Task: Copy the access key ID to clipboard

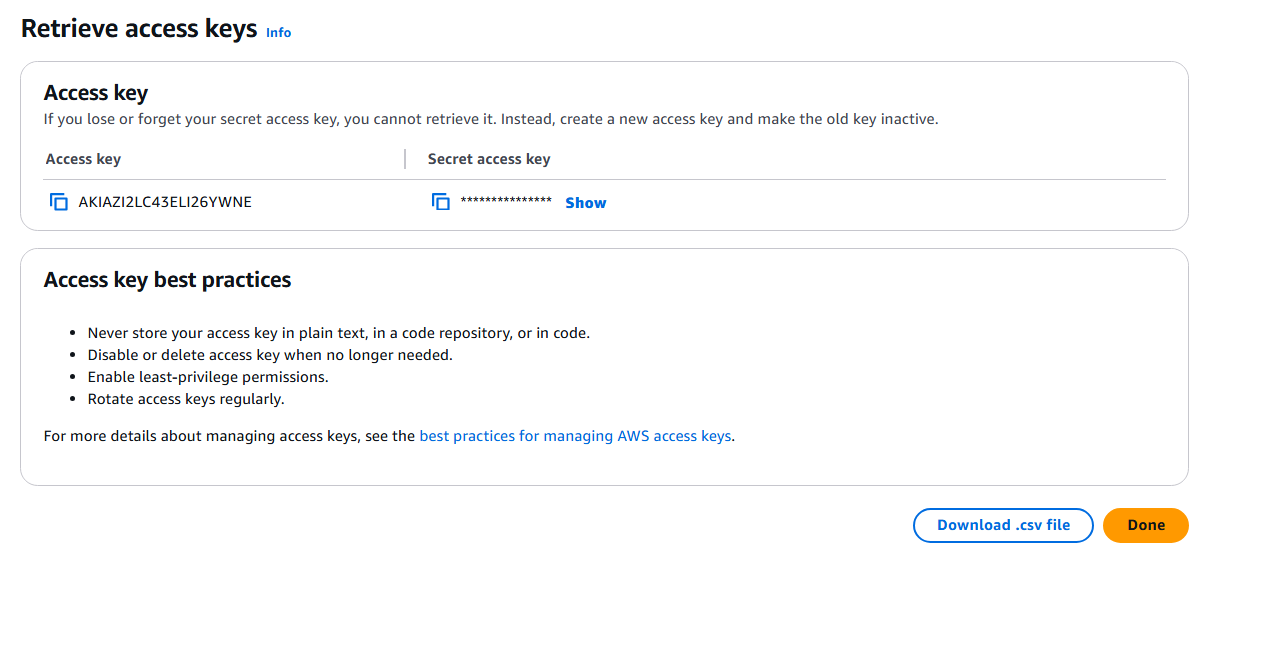Action: [x=59, y=202]
